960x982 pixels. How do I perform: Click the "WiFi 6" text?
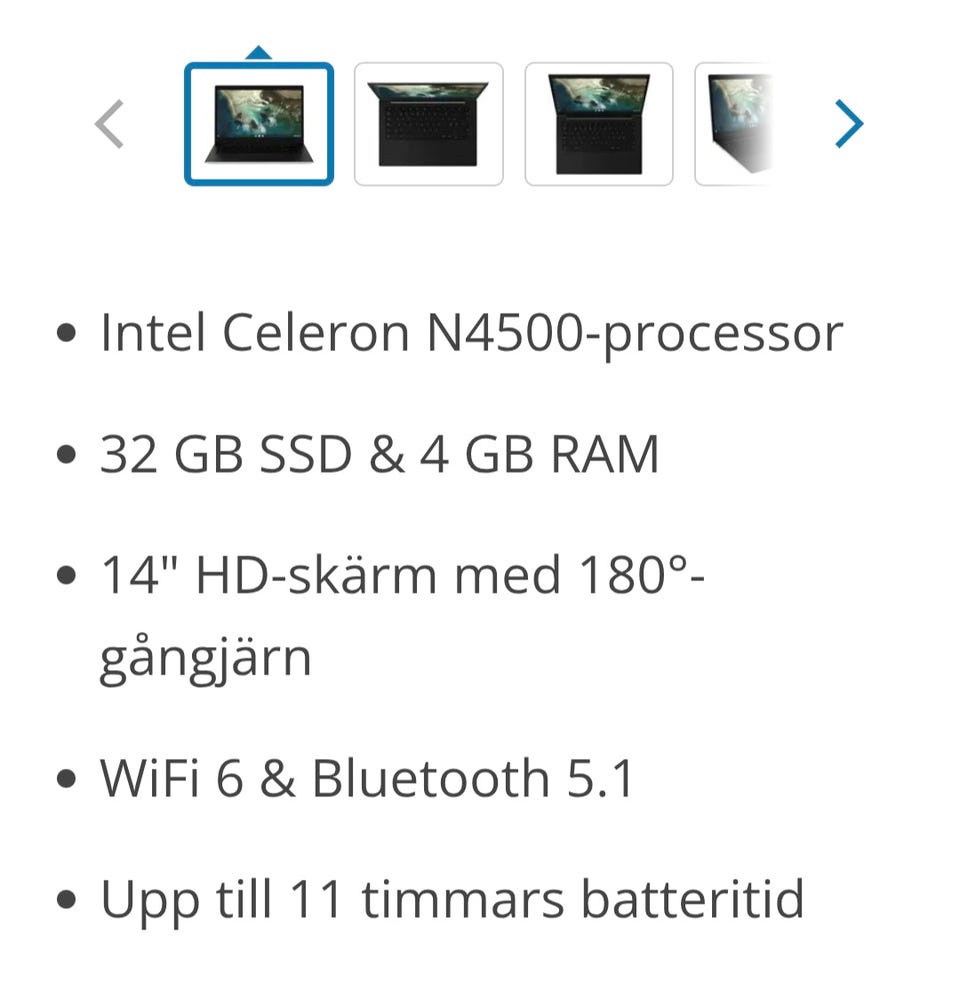tap(171, 779)
